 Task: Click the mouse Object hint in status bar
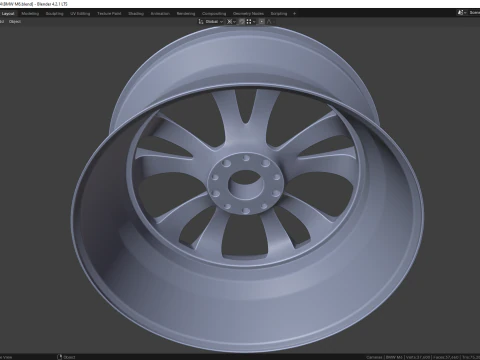[x=66, y=357]
